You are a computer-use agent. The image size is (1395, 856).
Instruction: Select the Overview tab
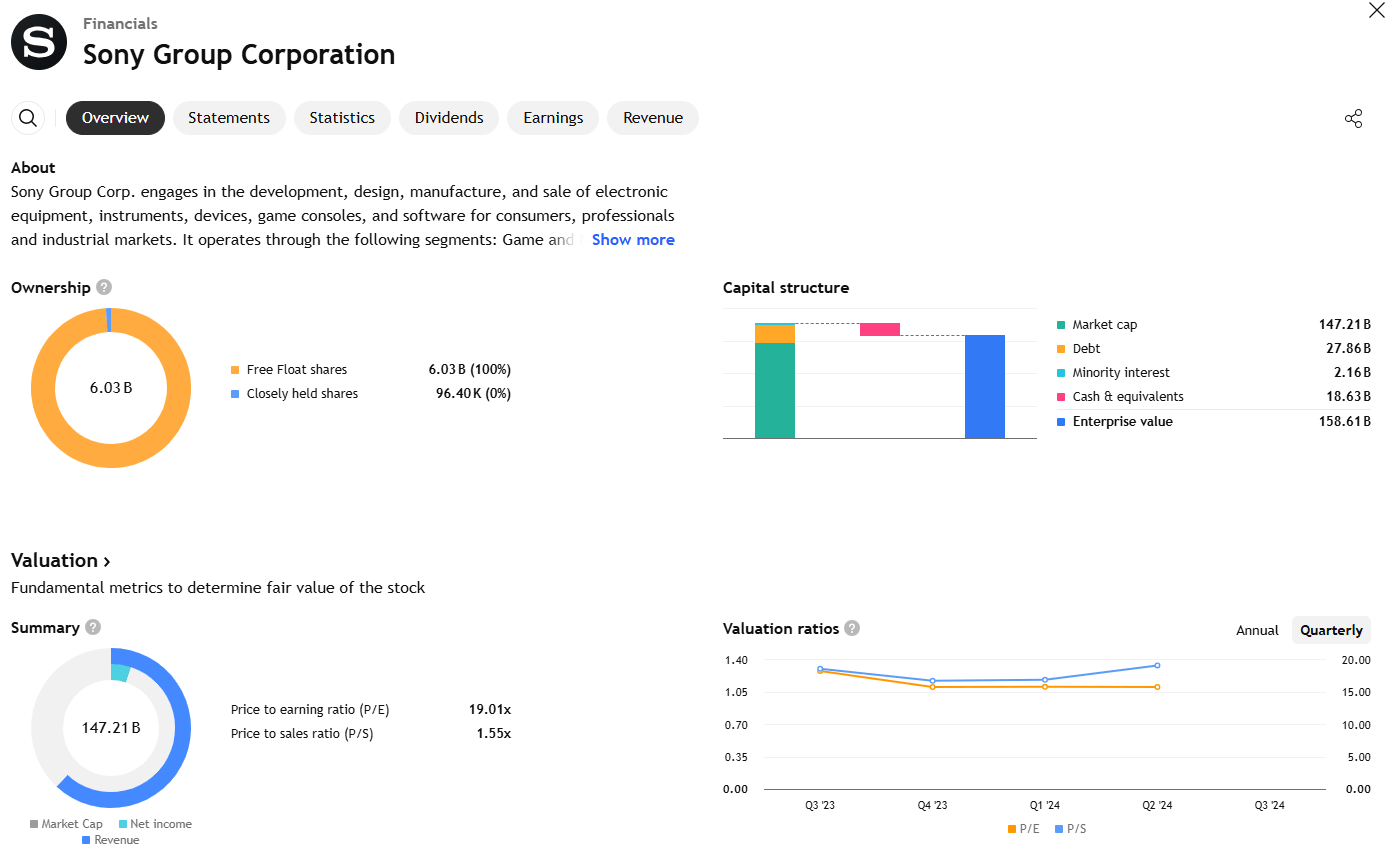tap(115, 118)
